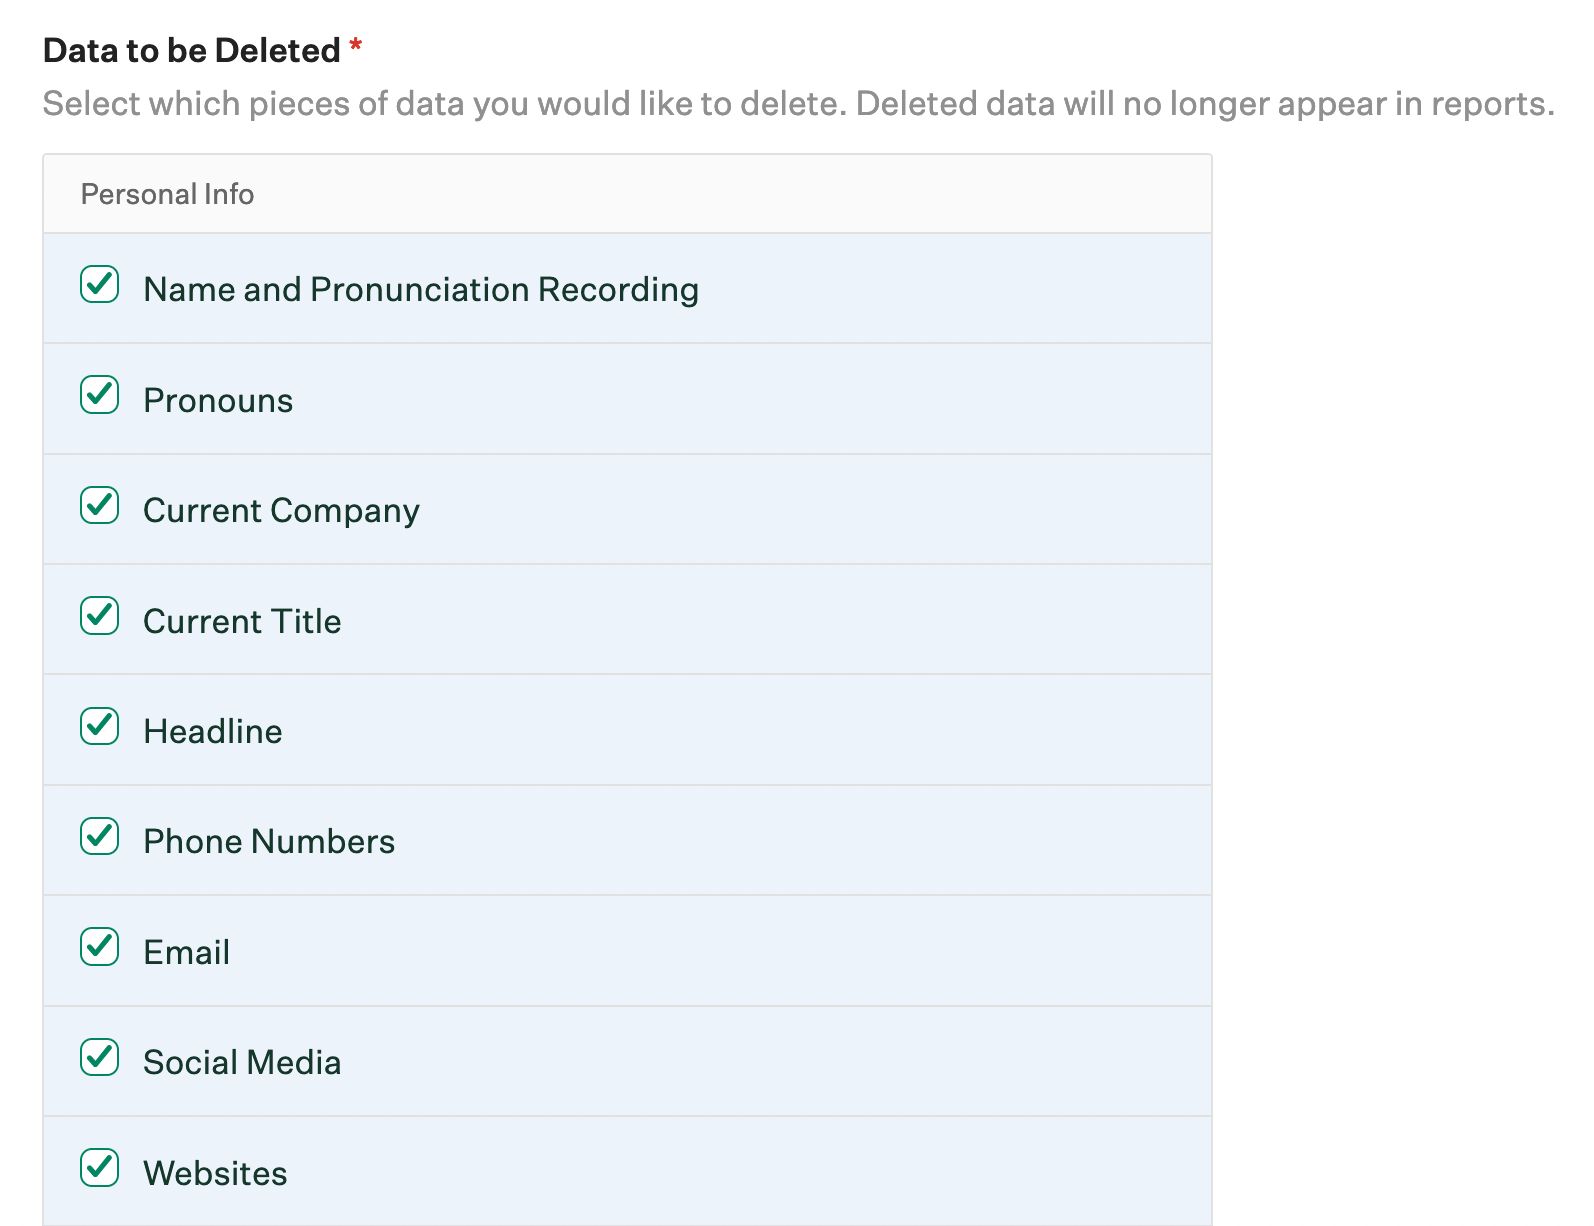Deselect the Current Company checkbox

click(x=100, y=506)
